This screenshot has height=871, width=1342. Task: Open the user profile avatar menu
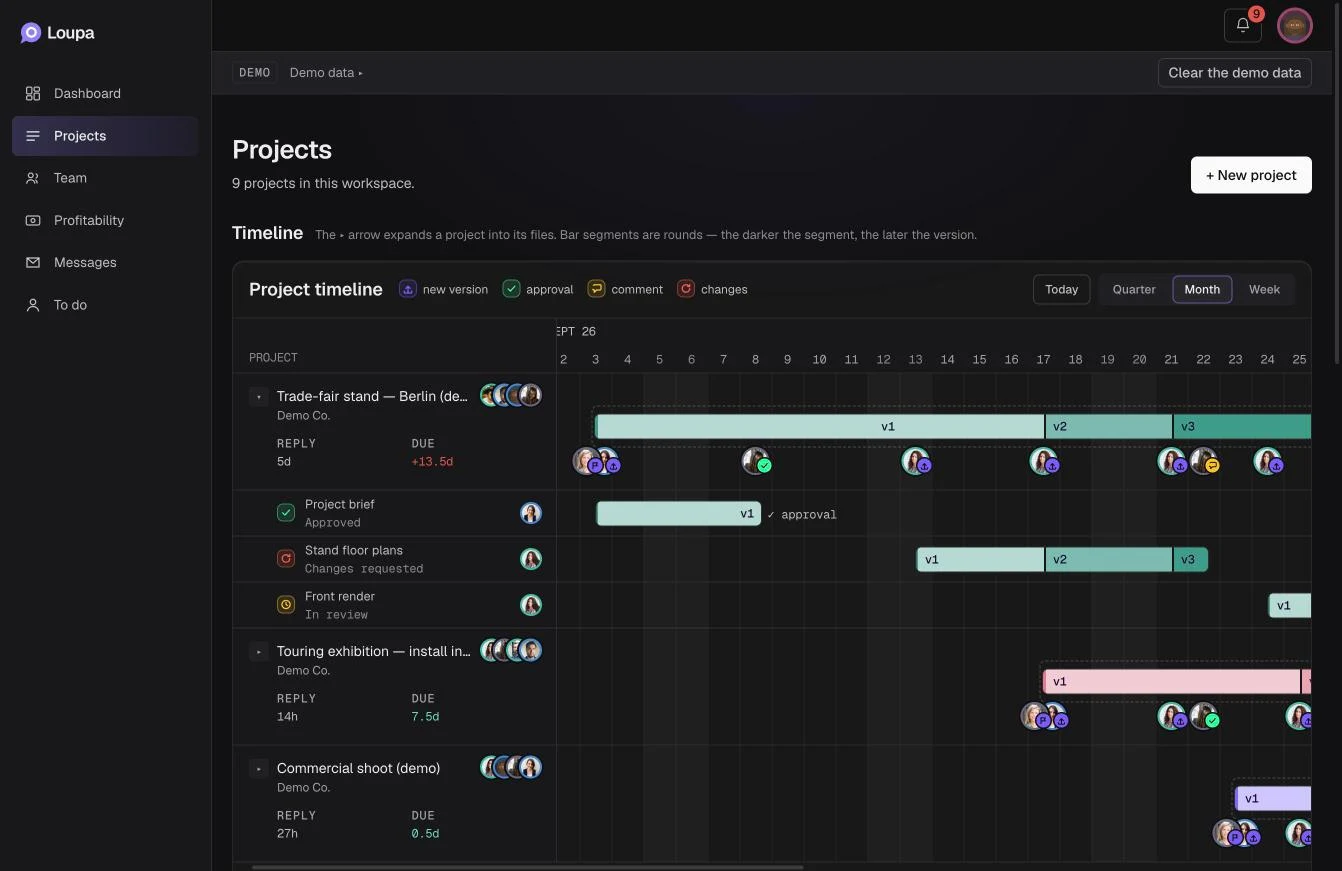click(1295, 26)
